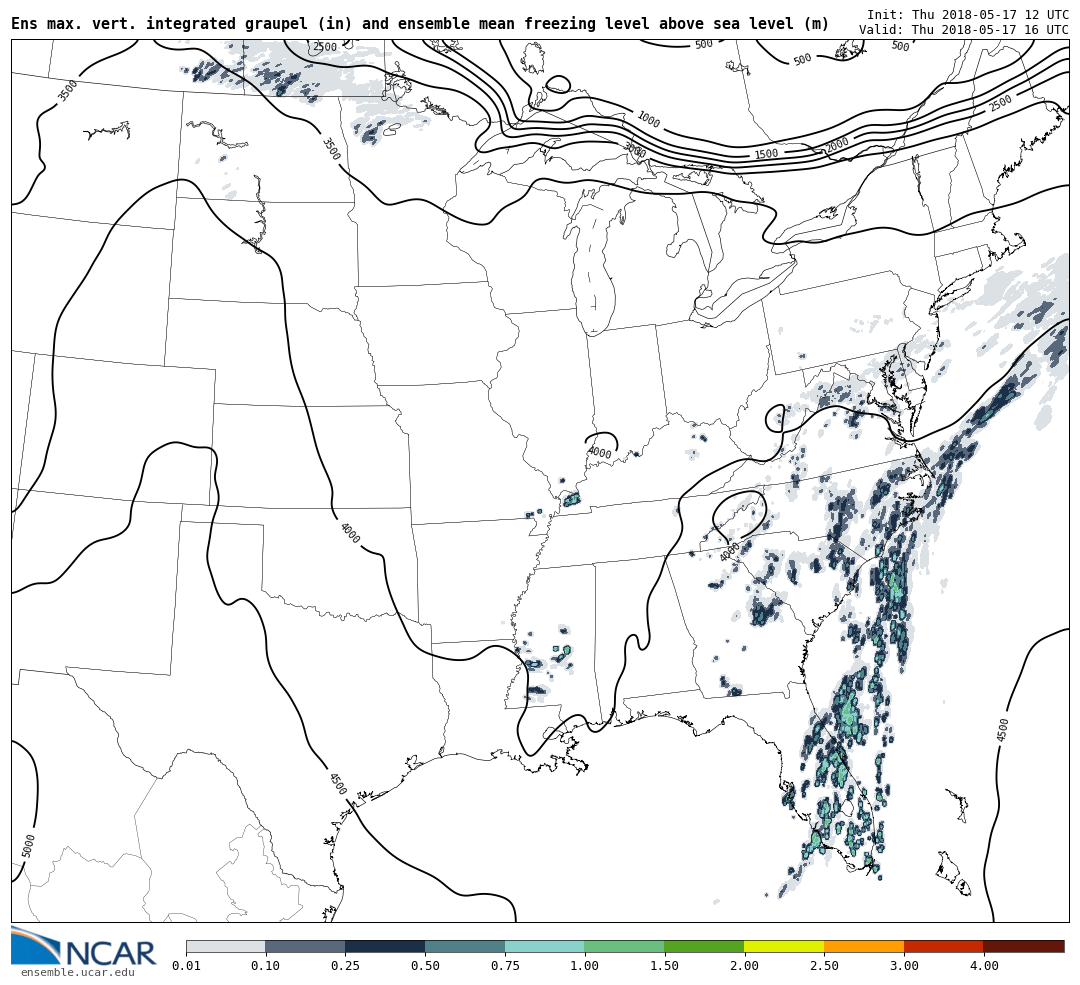Pick the dark brown 4.00 color swatch
The width and height of the screenshot is (1080, 985).
click(x=1023, y=946)
